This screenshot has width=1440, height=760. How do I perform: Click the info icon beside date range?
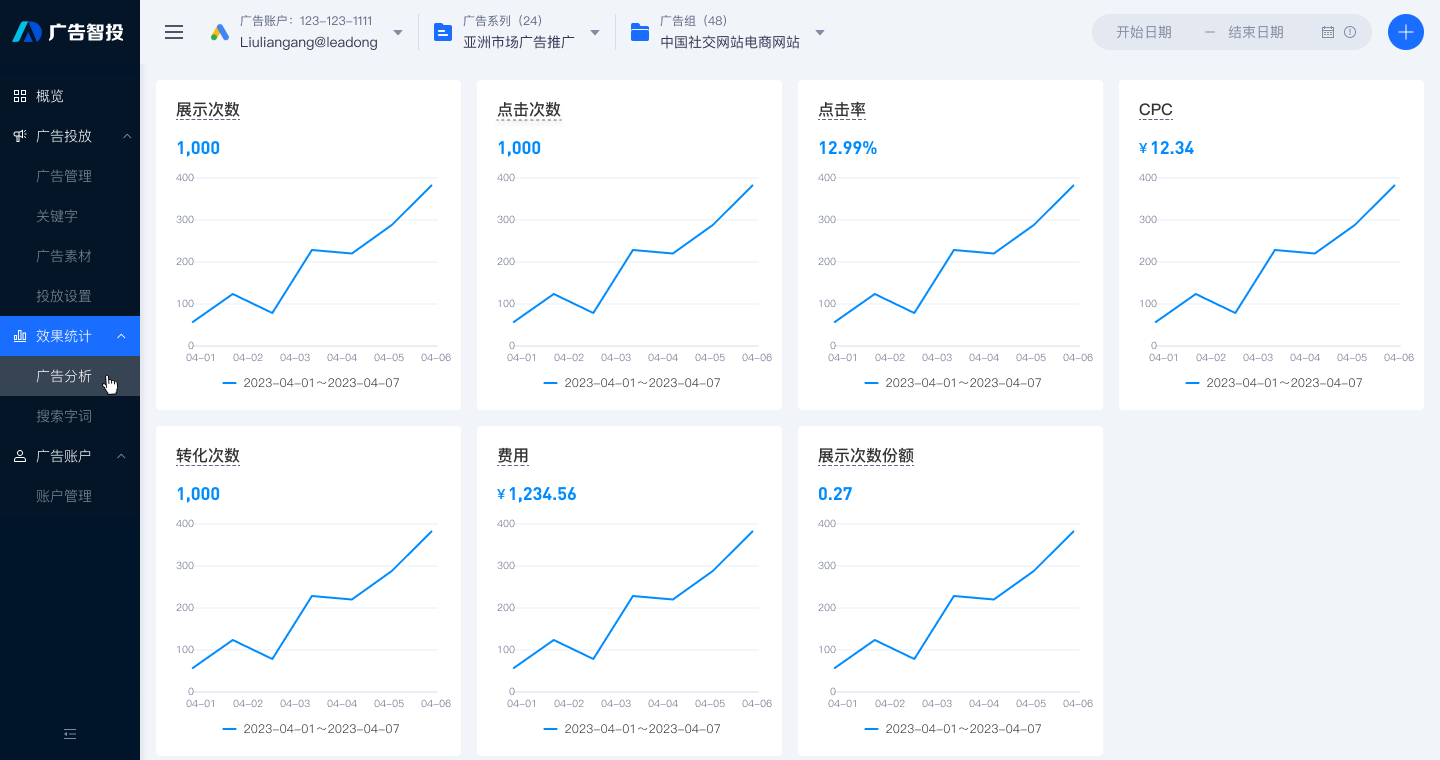pyautogui.click(x=1350, y=32)
